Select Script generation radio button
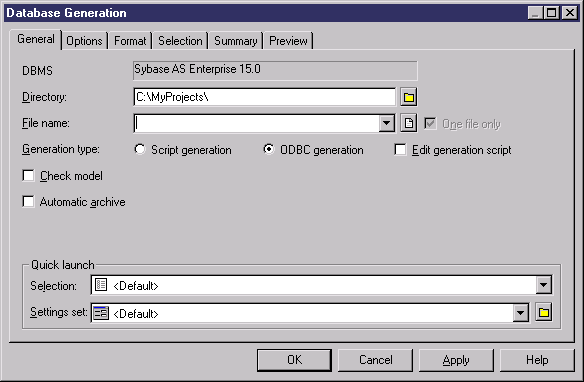The height and width of the screenshot is (382, 584). pyautogui.click(x=140, y=150)
